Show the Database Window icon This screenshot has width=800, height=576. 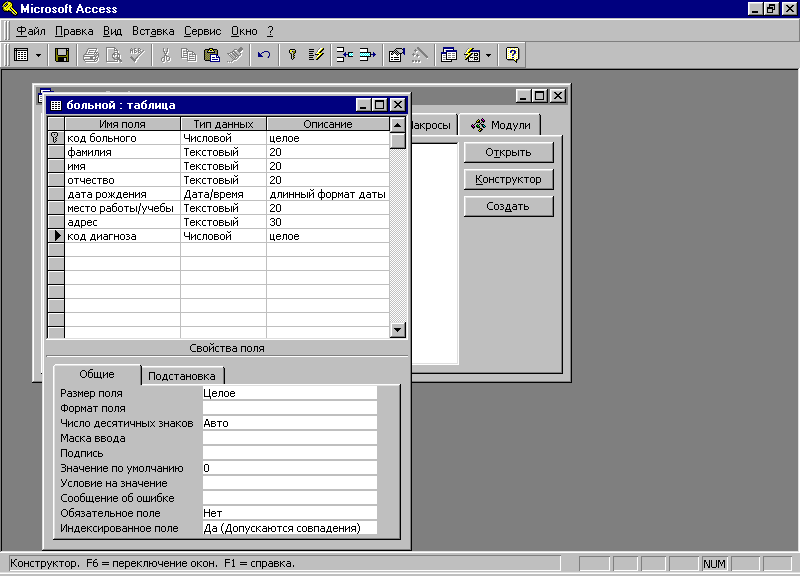point(448,55)
